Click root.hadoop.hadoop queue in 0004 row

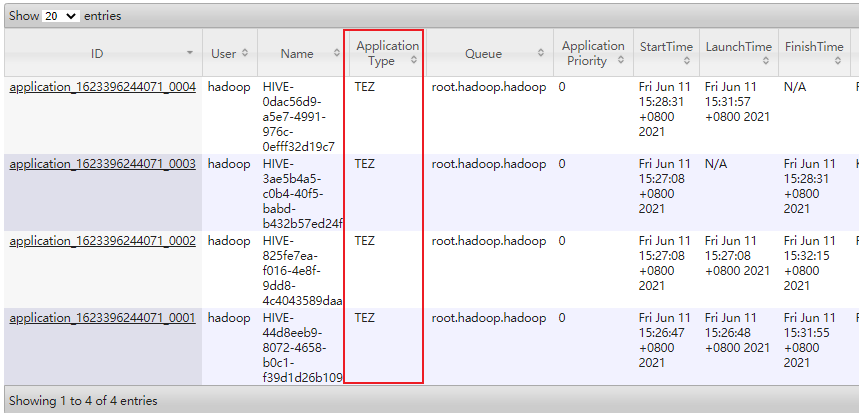[489, 87]
